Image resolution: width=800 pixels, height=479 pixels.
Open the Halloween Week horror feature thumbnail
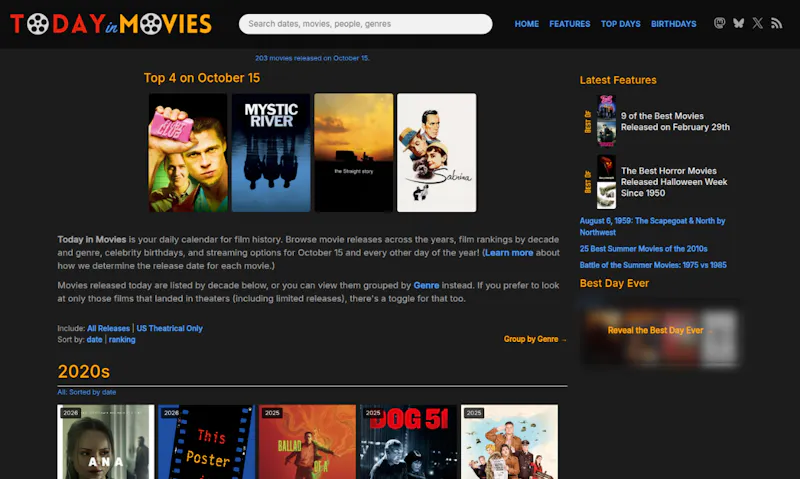click(x=606, y=182)
